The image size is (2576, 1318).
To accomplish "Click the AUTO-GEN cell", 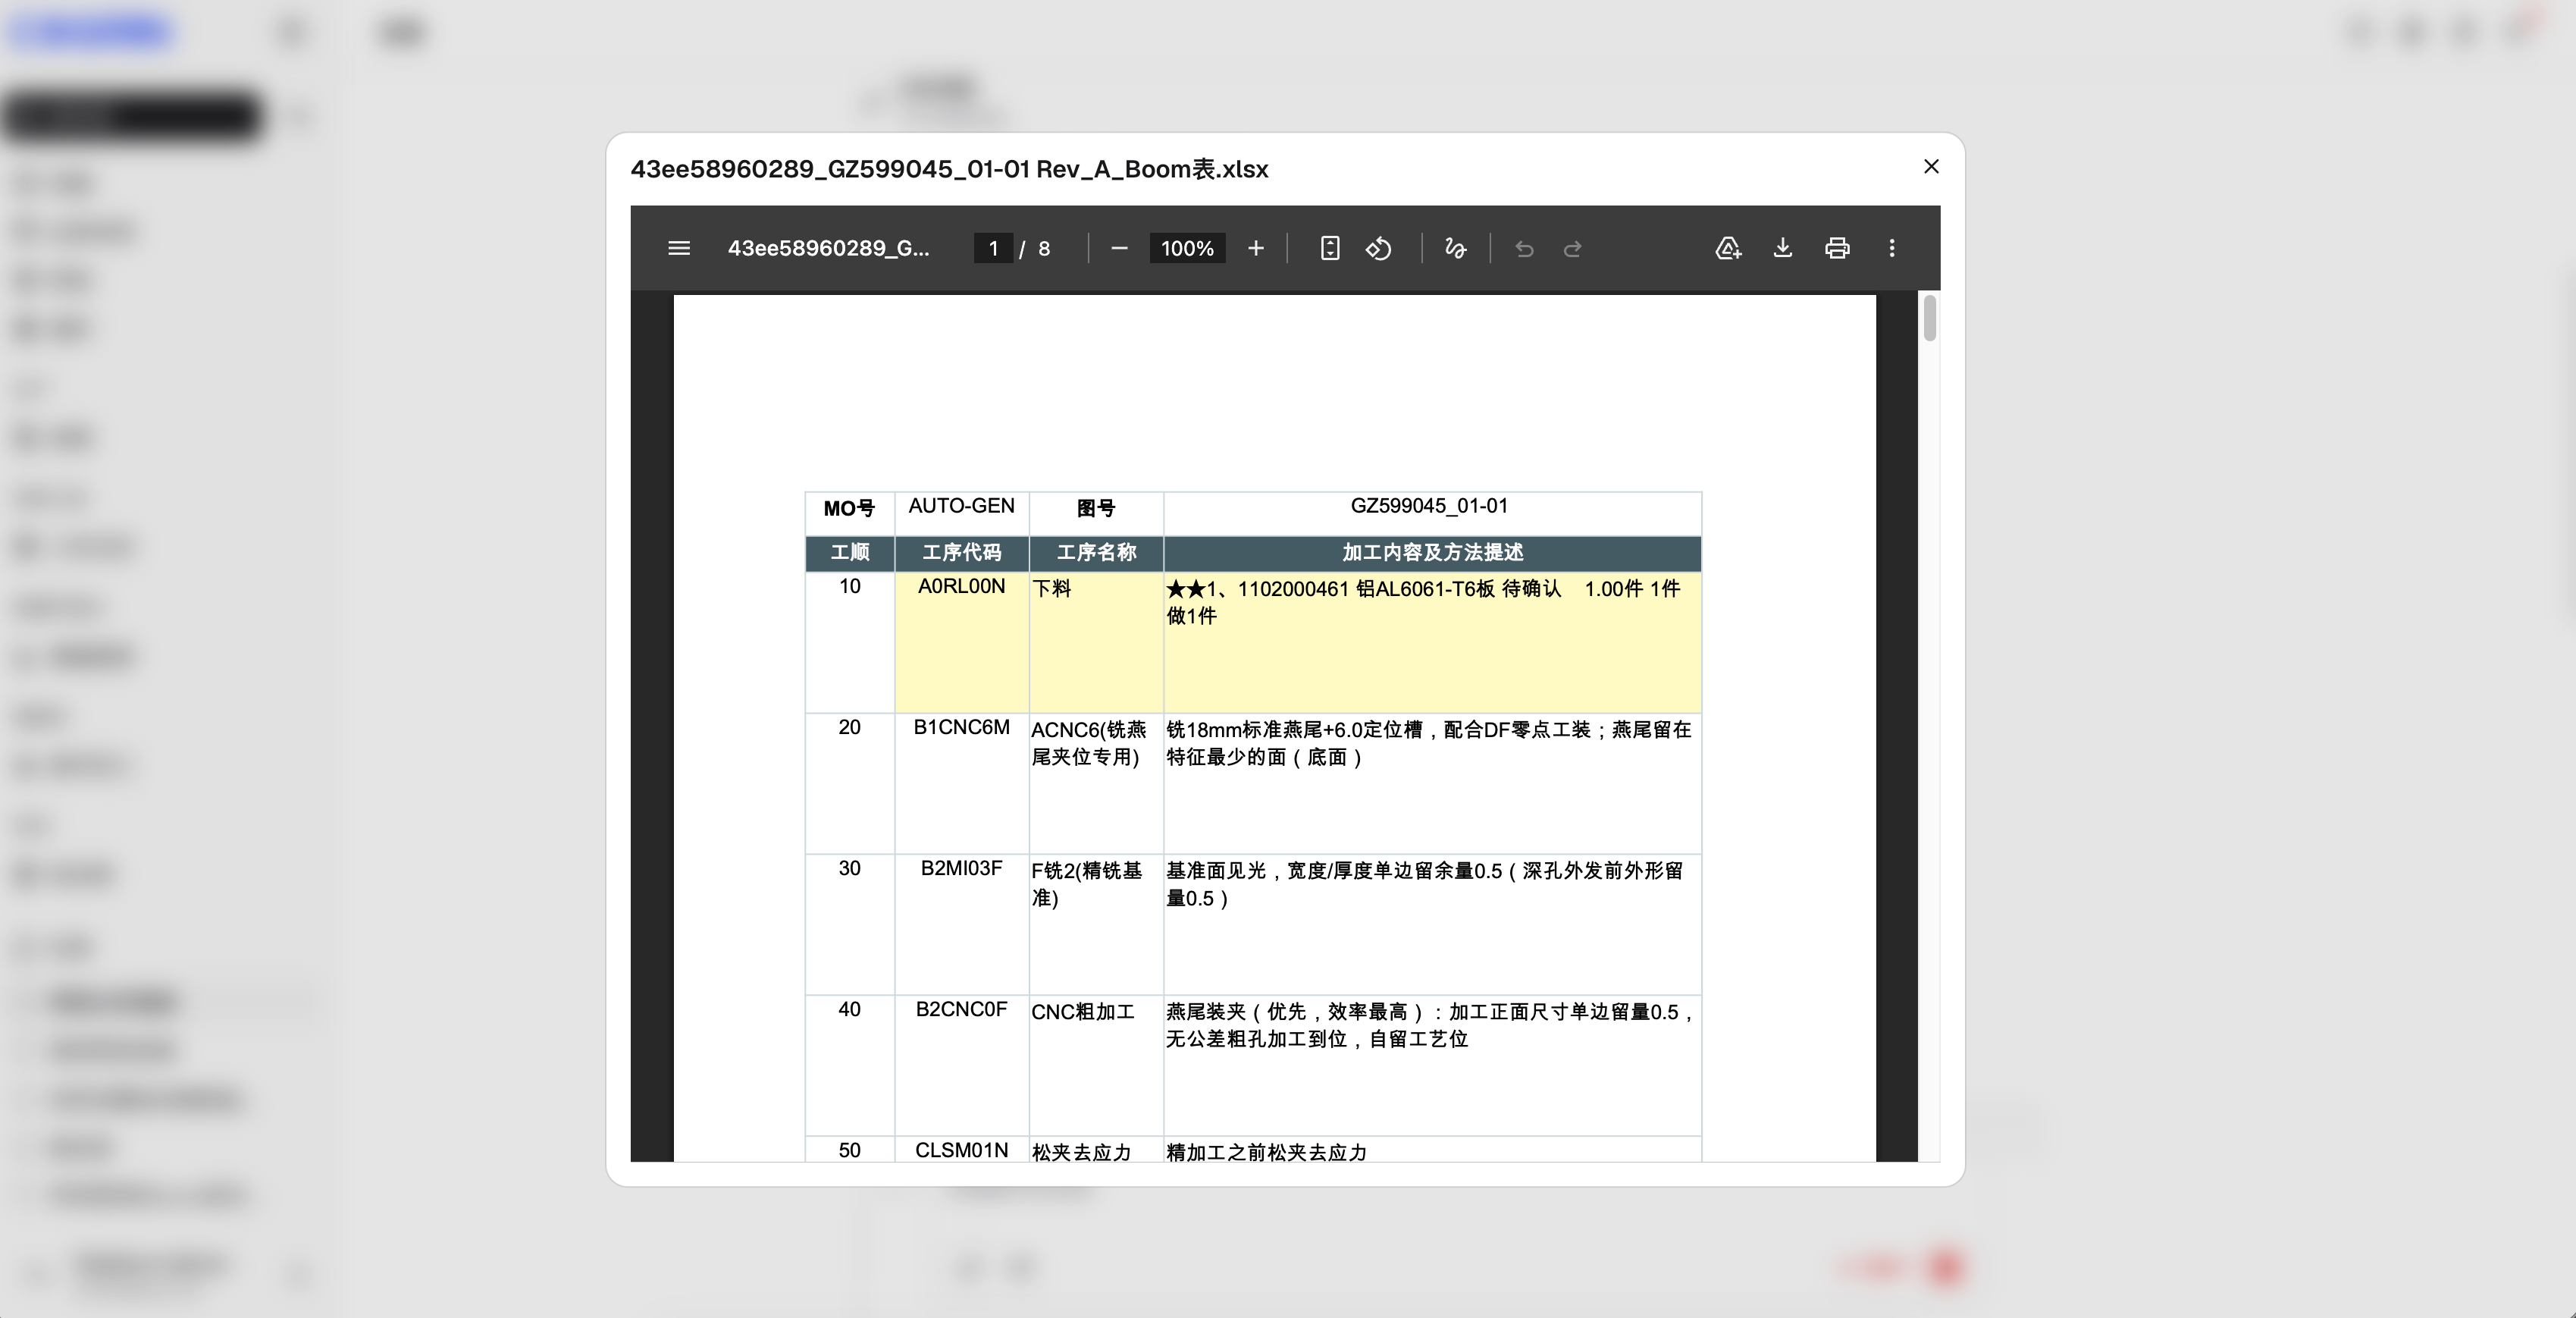I will pyautogui.click(x=962, y=513).
